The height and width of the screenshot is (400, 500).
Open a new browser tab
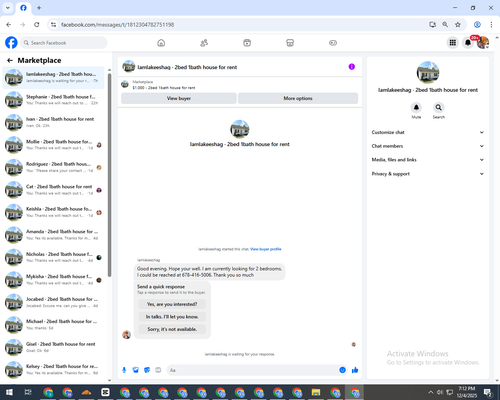[x=39, y=8]
